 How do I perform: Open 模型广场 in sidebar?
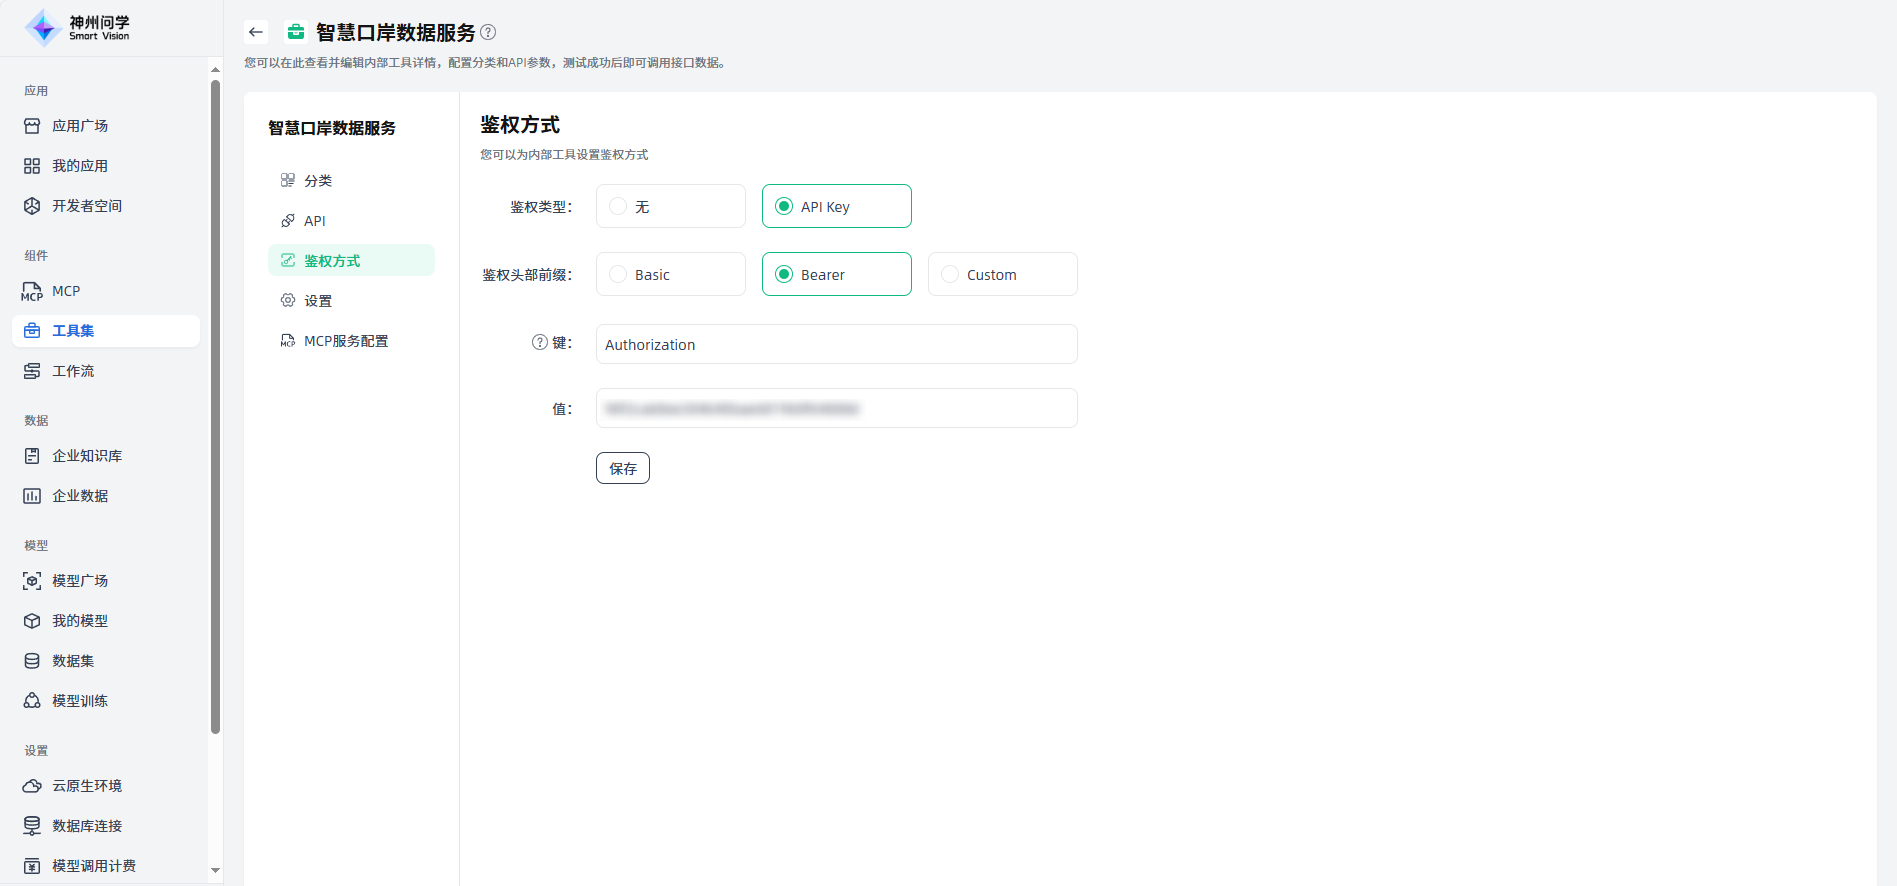(80, 581)
